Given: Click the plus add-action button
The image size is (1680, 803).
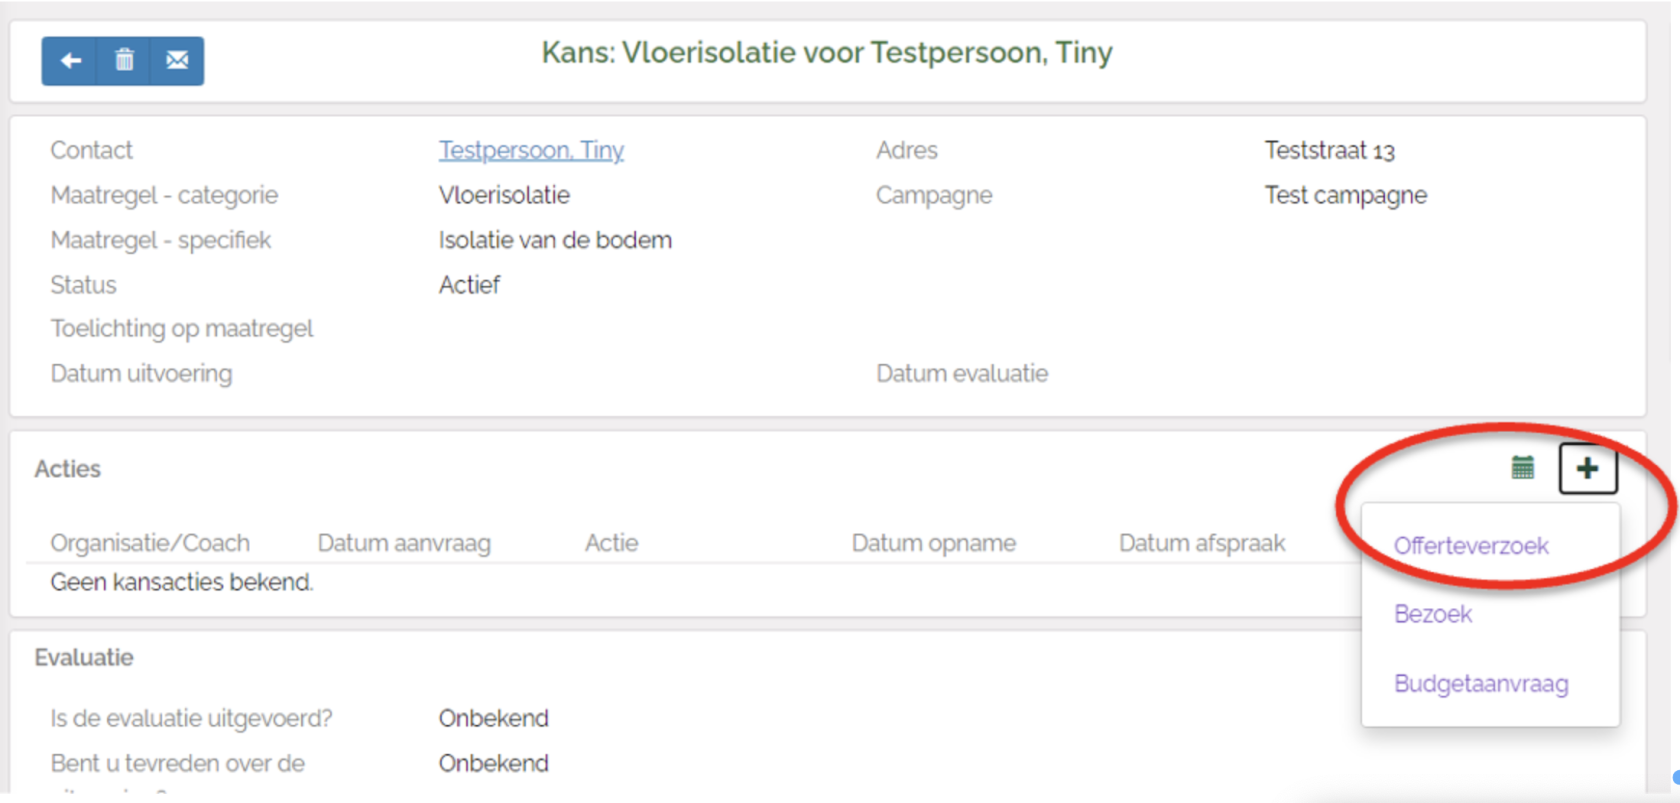Looking at the screenshot, I should pos(1587,468).
